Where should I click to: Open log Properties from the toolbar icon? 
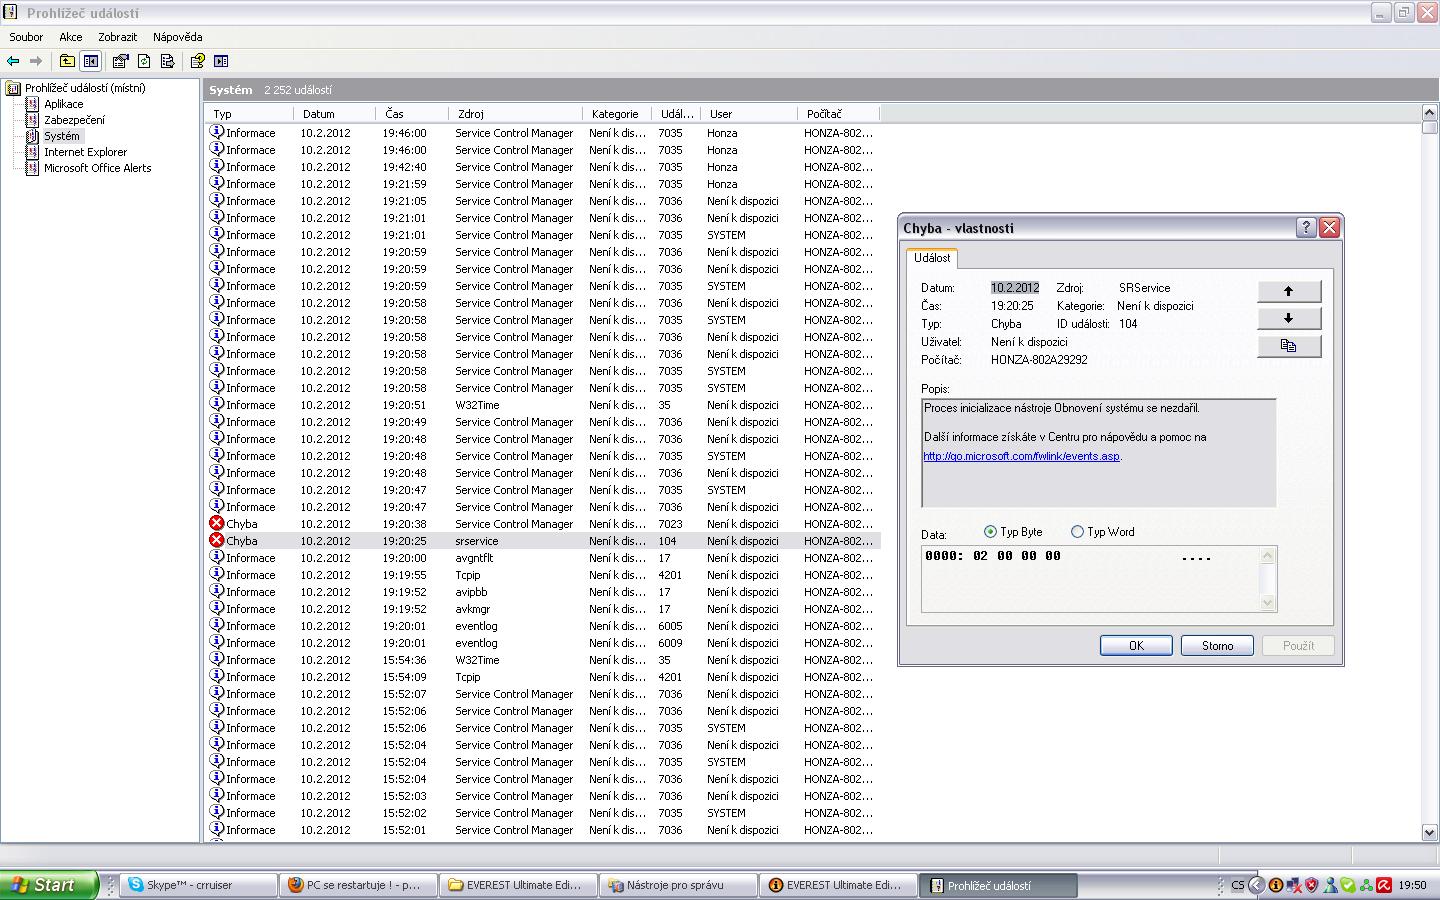tap(121, 61)
